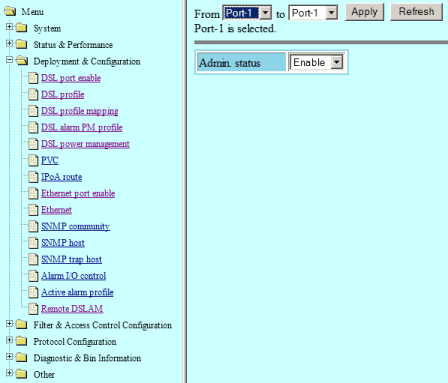Collapse the Deployment & Configuration node
448x383 pixels.
9,60
